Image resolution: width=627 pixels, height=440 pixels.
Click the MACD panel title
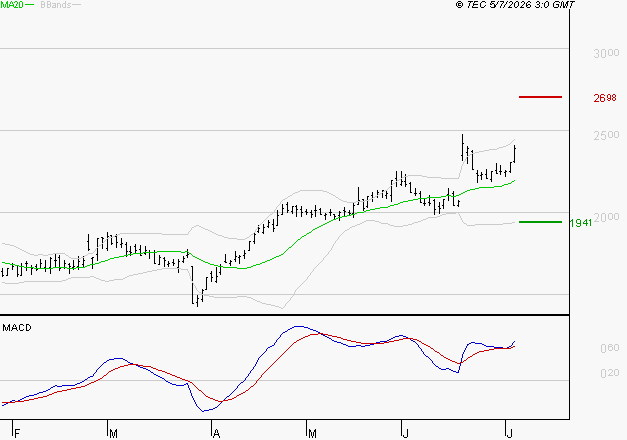click(17, 328)
